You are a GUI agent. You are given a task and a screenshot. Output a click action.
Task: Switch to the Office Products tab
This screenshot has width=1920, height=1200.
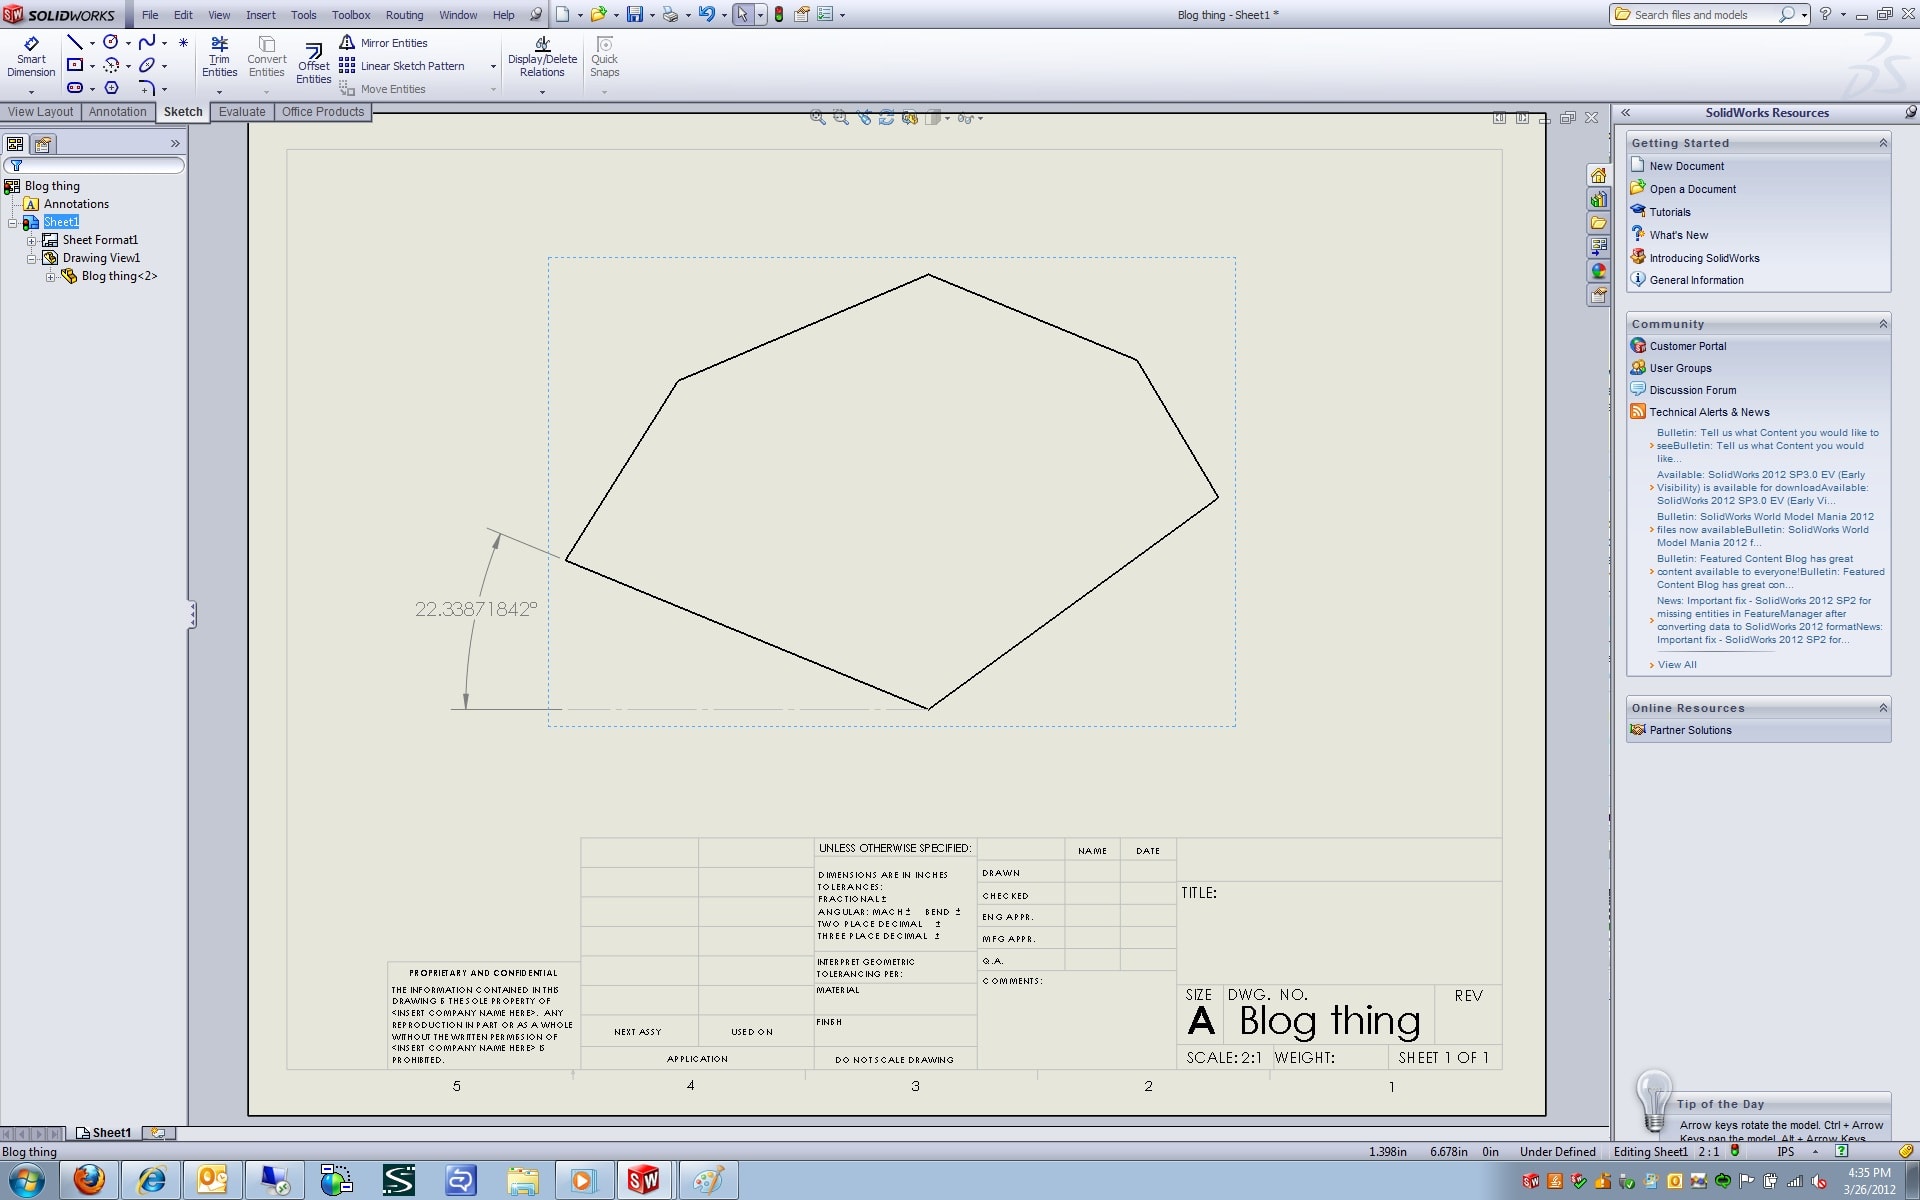click(322, 112)
